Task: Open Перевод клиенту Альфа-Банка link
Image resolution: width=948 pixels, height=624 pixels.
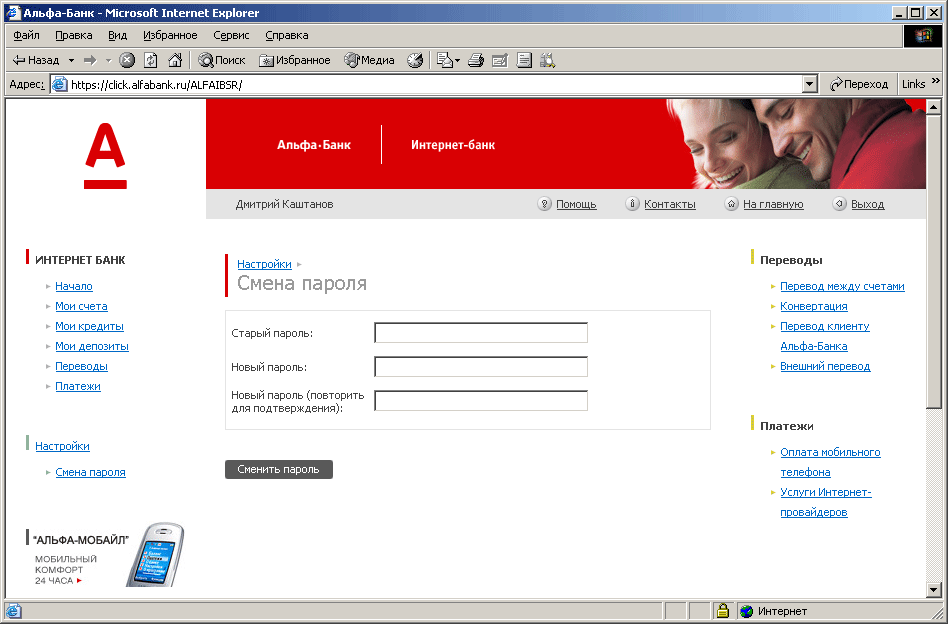Action: point(825,336)
